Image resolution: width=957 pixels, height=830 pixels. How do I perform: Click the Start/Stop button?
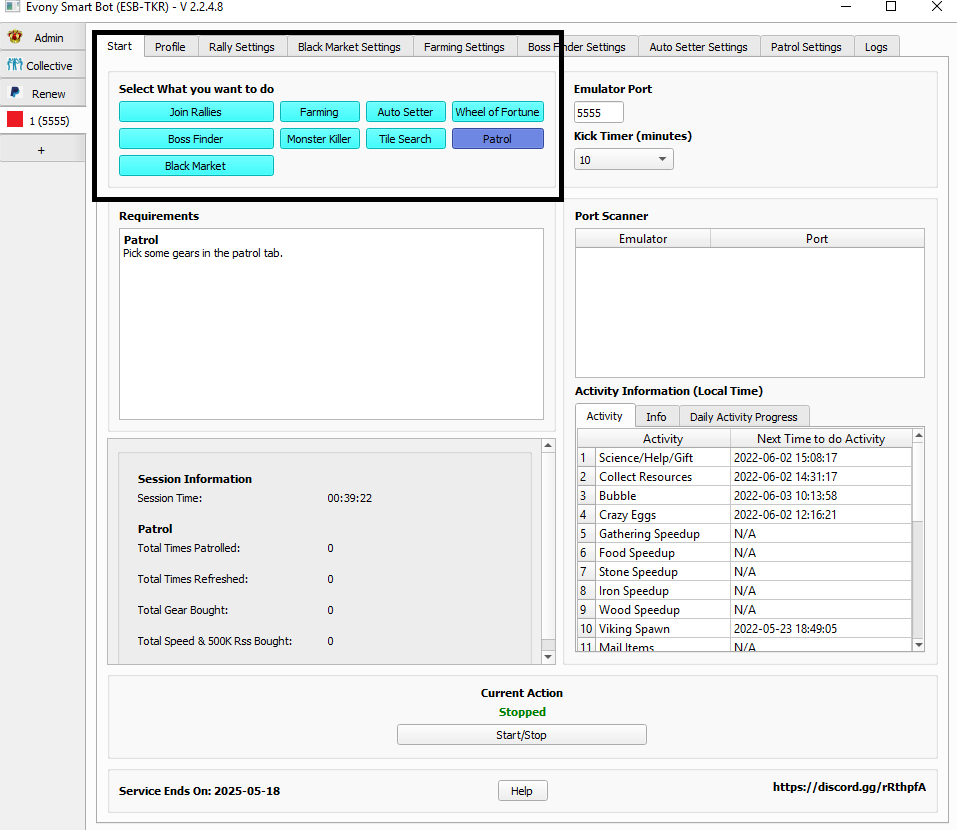click(x=521, y=735)
